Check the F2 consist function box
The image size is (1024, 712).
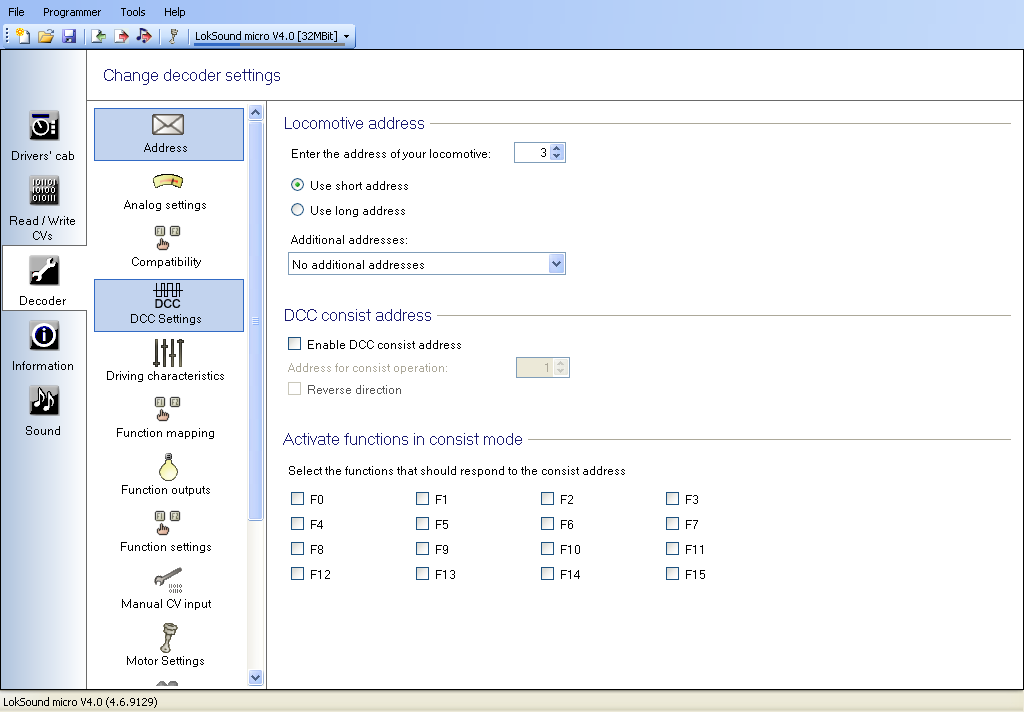click(x=547, y=499)
